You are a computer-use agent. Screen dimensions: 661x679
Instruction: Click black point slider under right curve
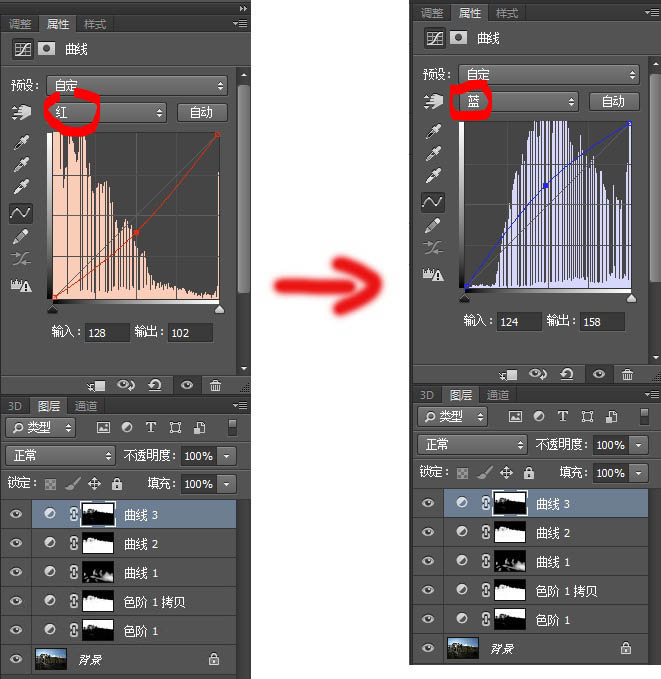(x=464, y=298)
